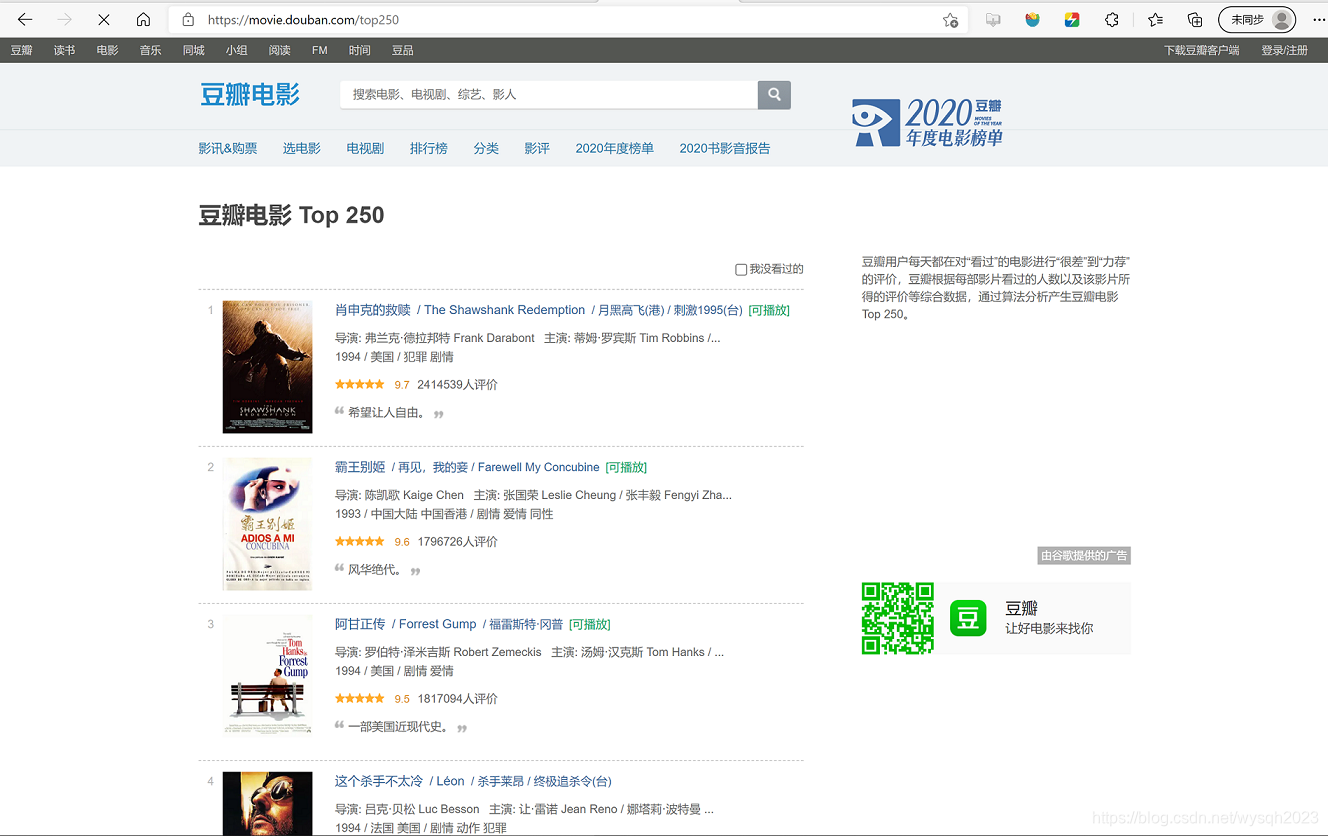Select 影评 navigation tab
Image resolution: width=1328 pixels, height=836 pixels.
(x=537, y=148)
